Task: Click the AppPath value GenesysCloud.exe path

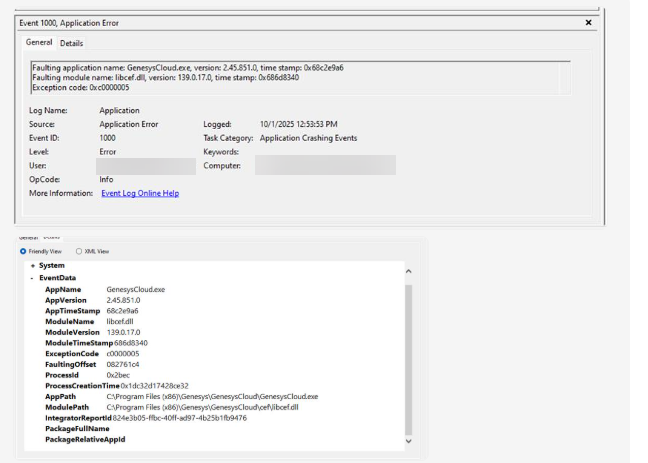Action: pos(212,396)
